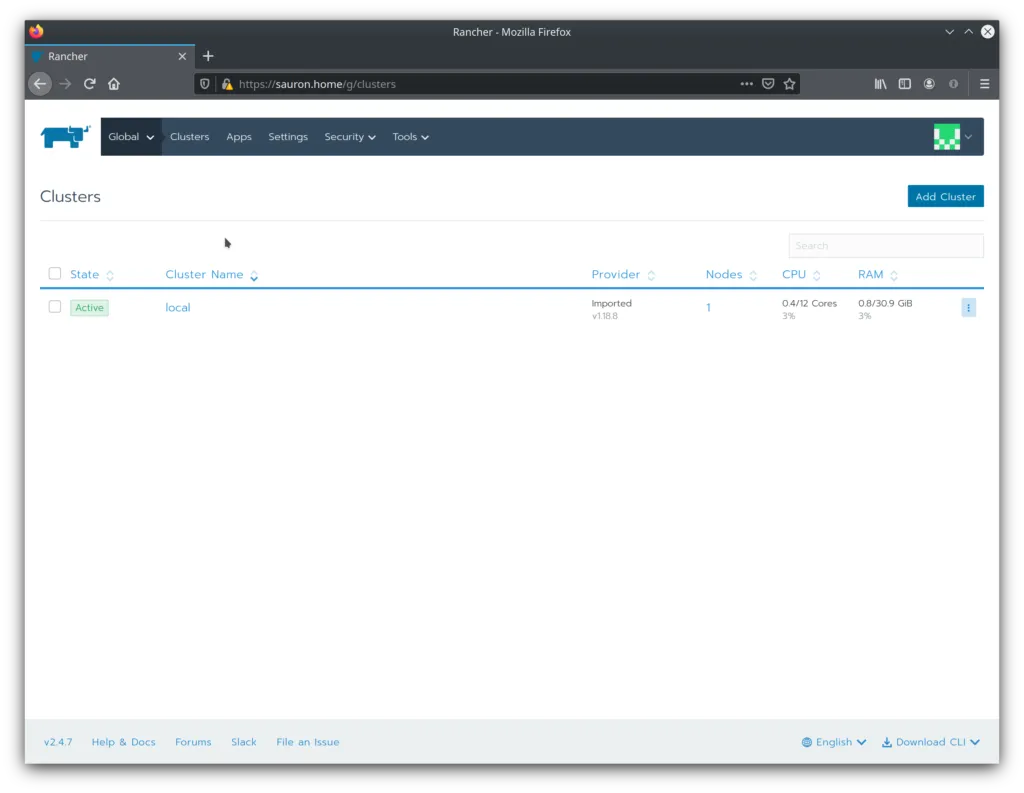Sort clusters by State column
Screen dimensions: 1024x793
(x=91, y=275)
